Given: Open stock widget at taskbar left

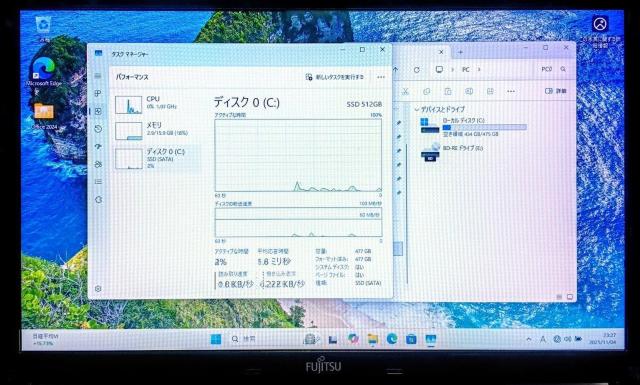Looking at the screenshot, I should point(45,340).
